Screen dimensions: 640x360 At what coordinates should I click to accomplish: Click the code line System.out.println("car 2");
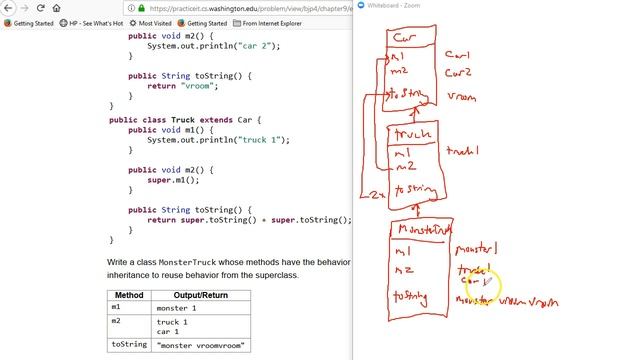213,46
